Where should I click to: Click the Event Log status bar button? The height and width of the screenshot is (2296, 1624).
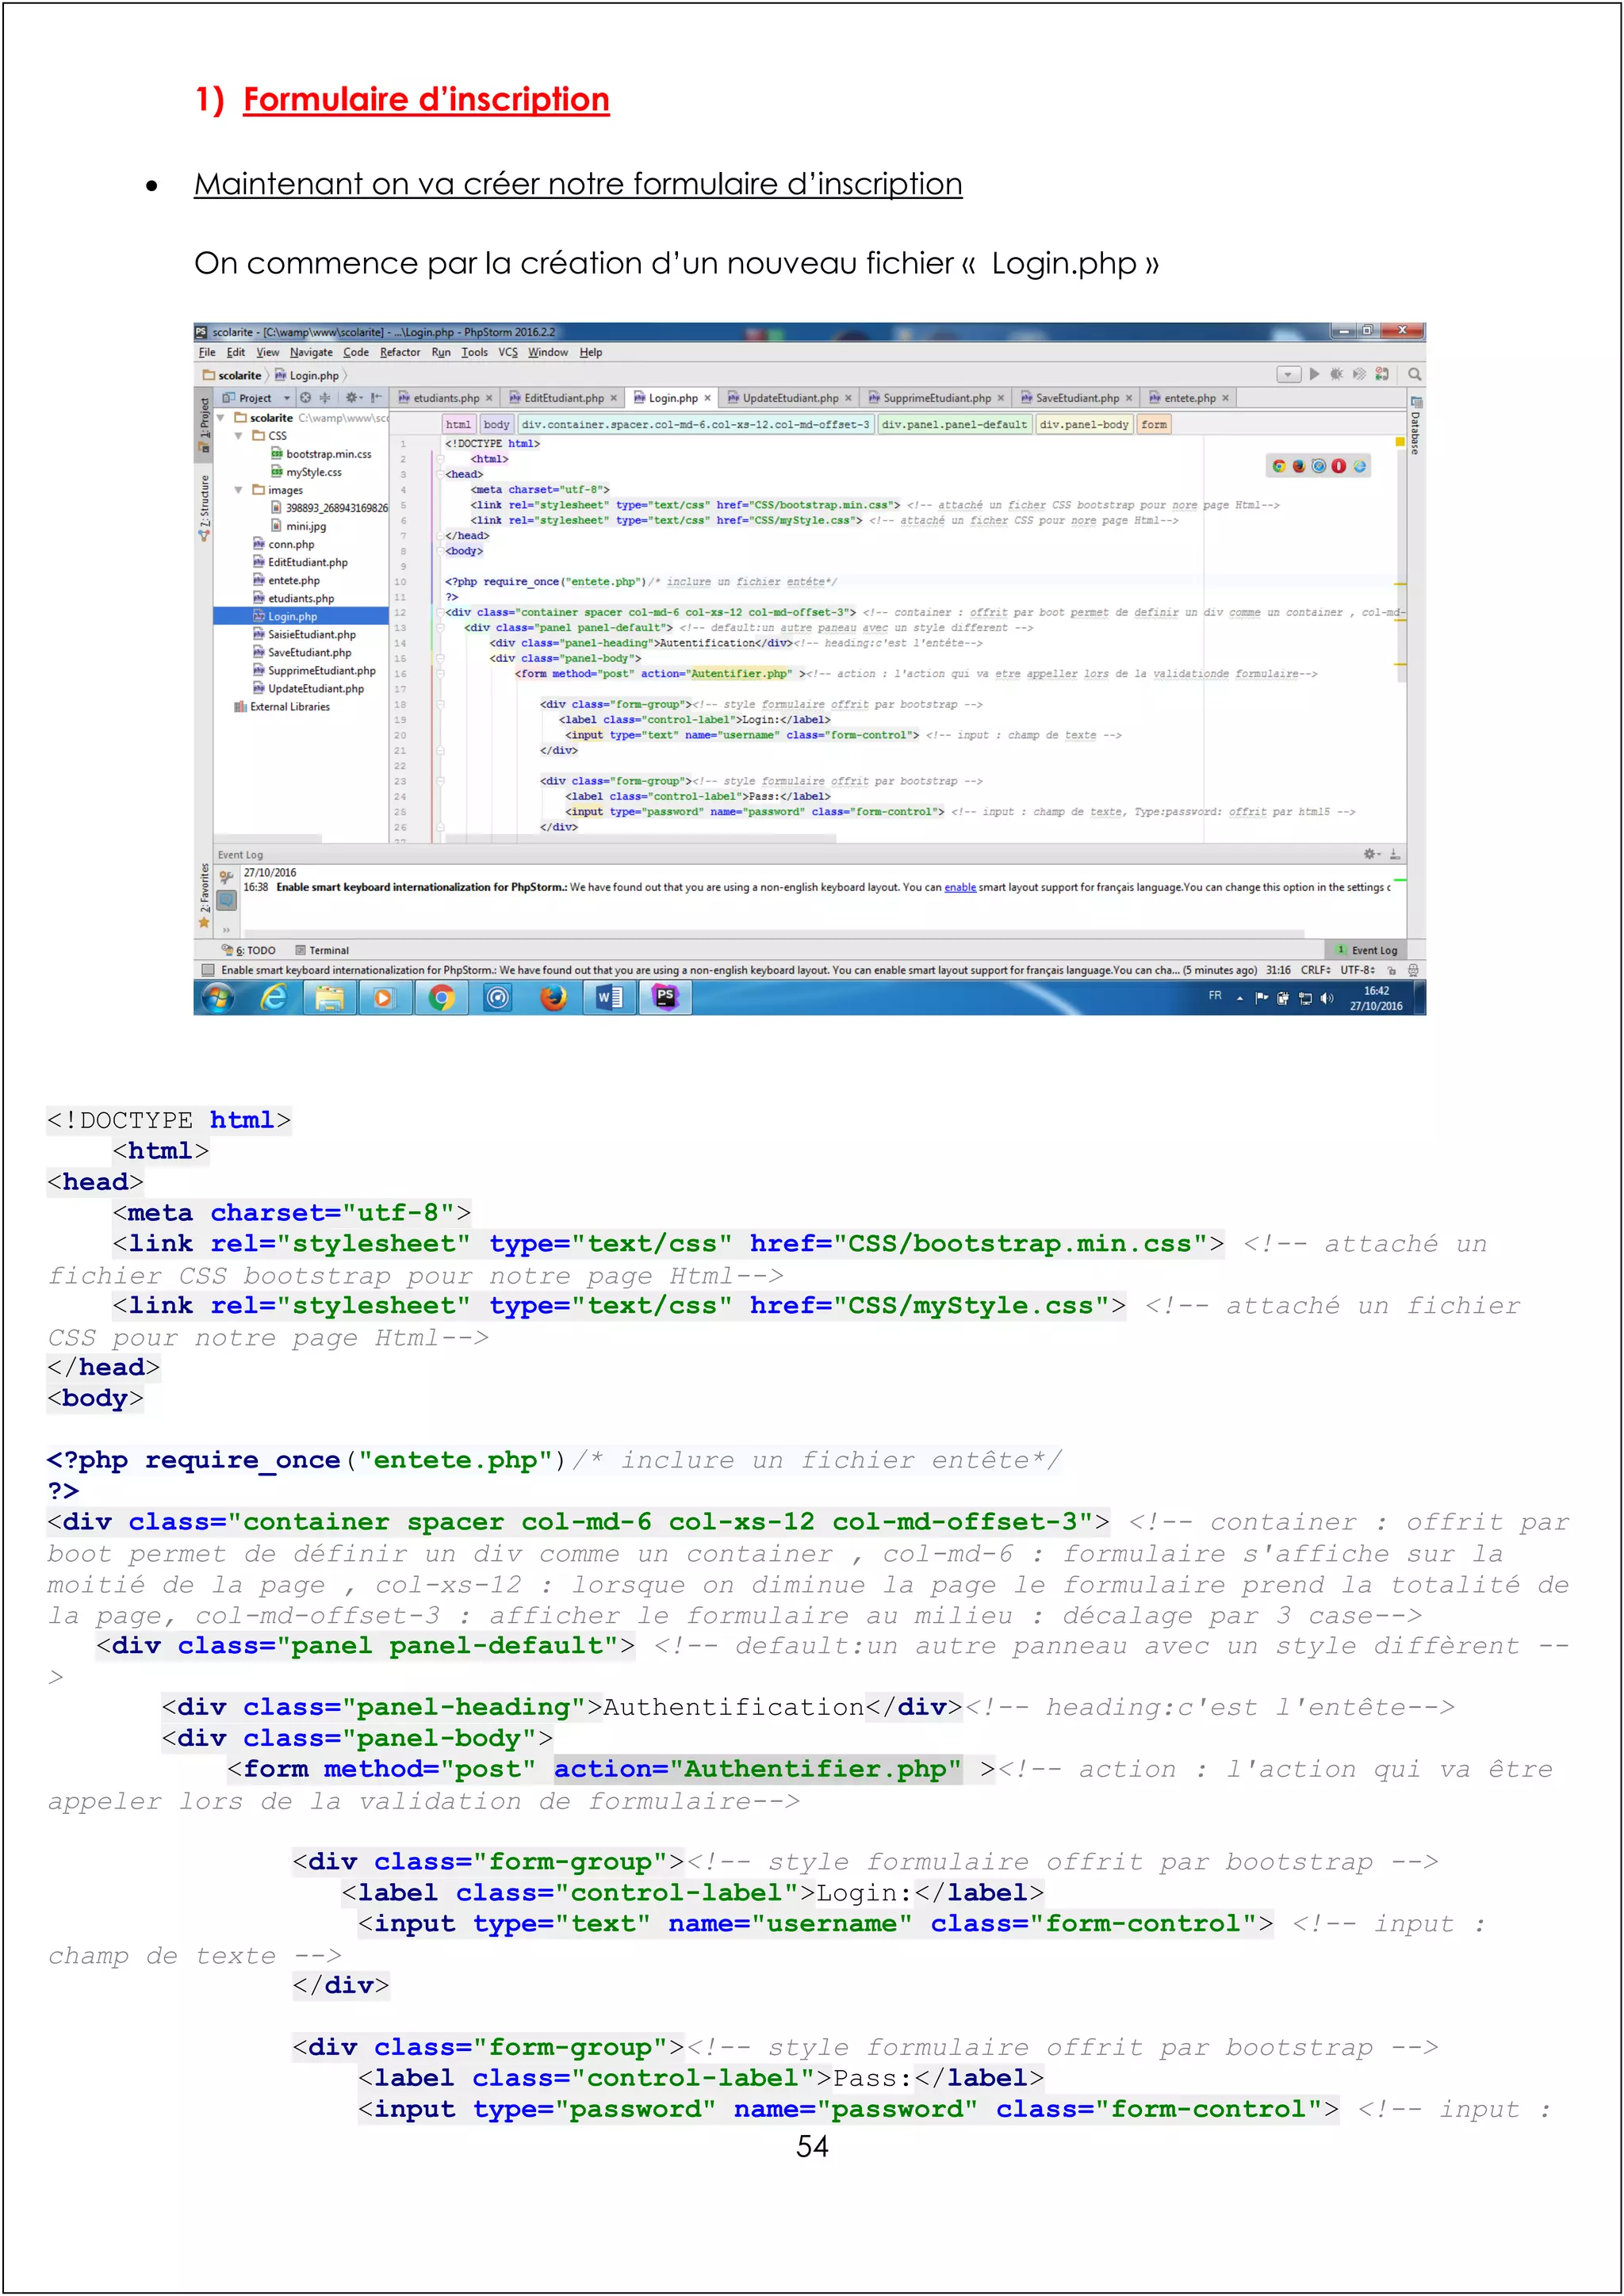pyautogui.click(x=1367, y=950)
